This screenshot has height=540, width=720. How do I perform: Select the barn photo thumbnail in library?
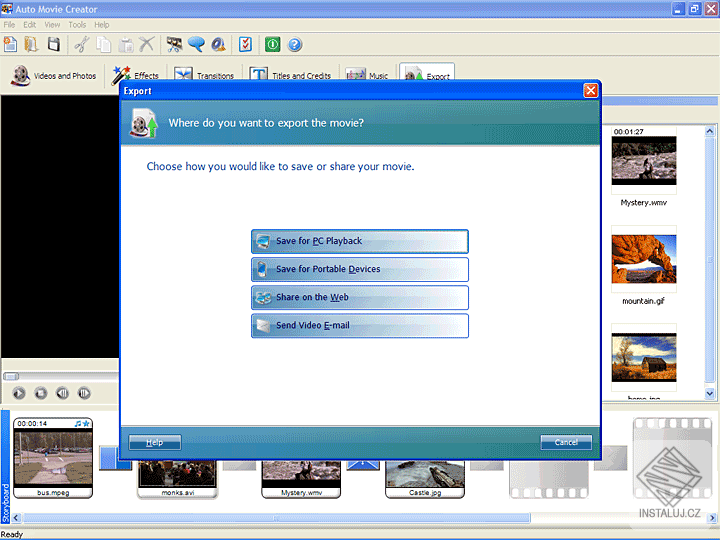644,358
